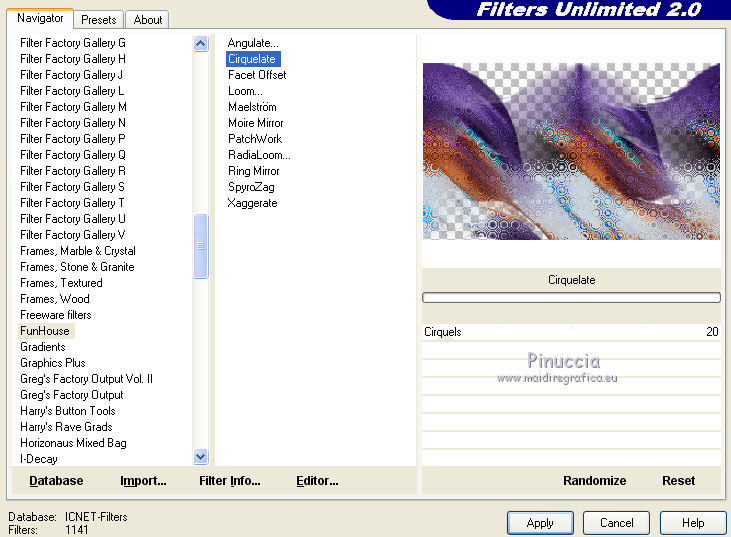This screenshot has width=731, height=537.
Task: Click the category list scroll down arrow
Action: [200, 456]
